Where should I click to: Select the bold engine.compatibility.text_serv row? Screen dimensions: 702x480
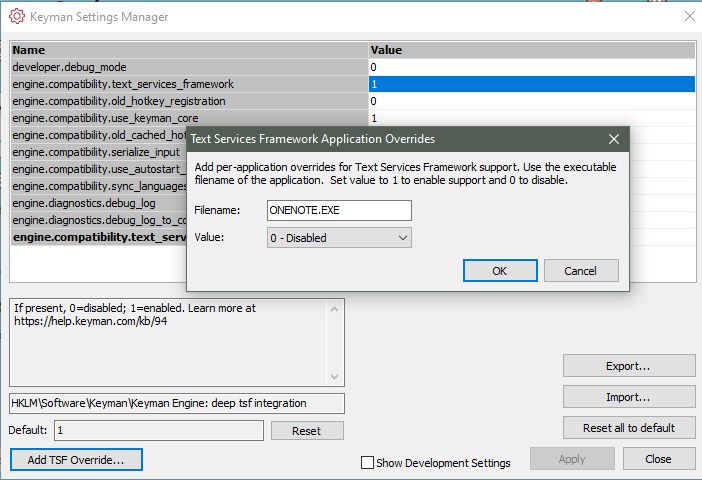pos(98,237)
